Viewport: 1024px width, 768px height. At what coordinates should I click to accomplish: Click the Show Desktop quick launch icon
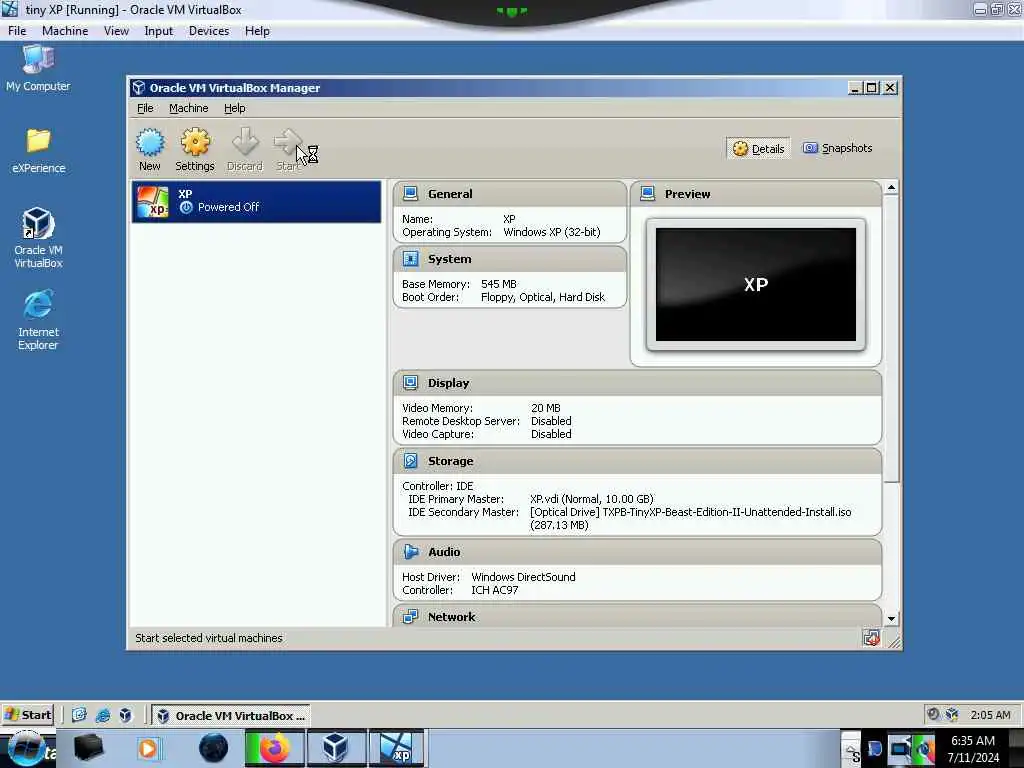79,715
